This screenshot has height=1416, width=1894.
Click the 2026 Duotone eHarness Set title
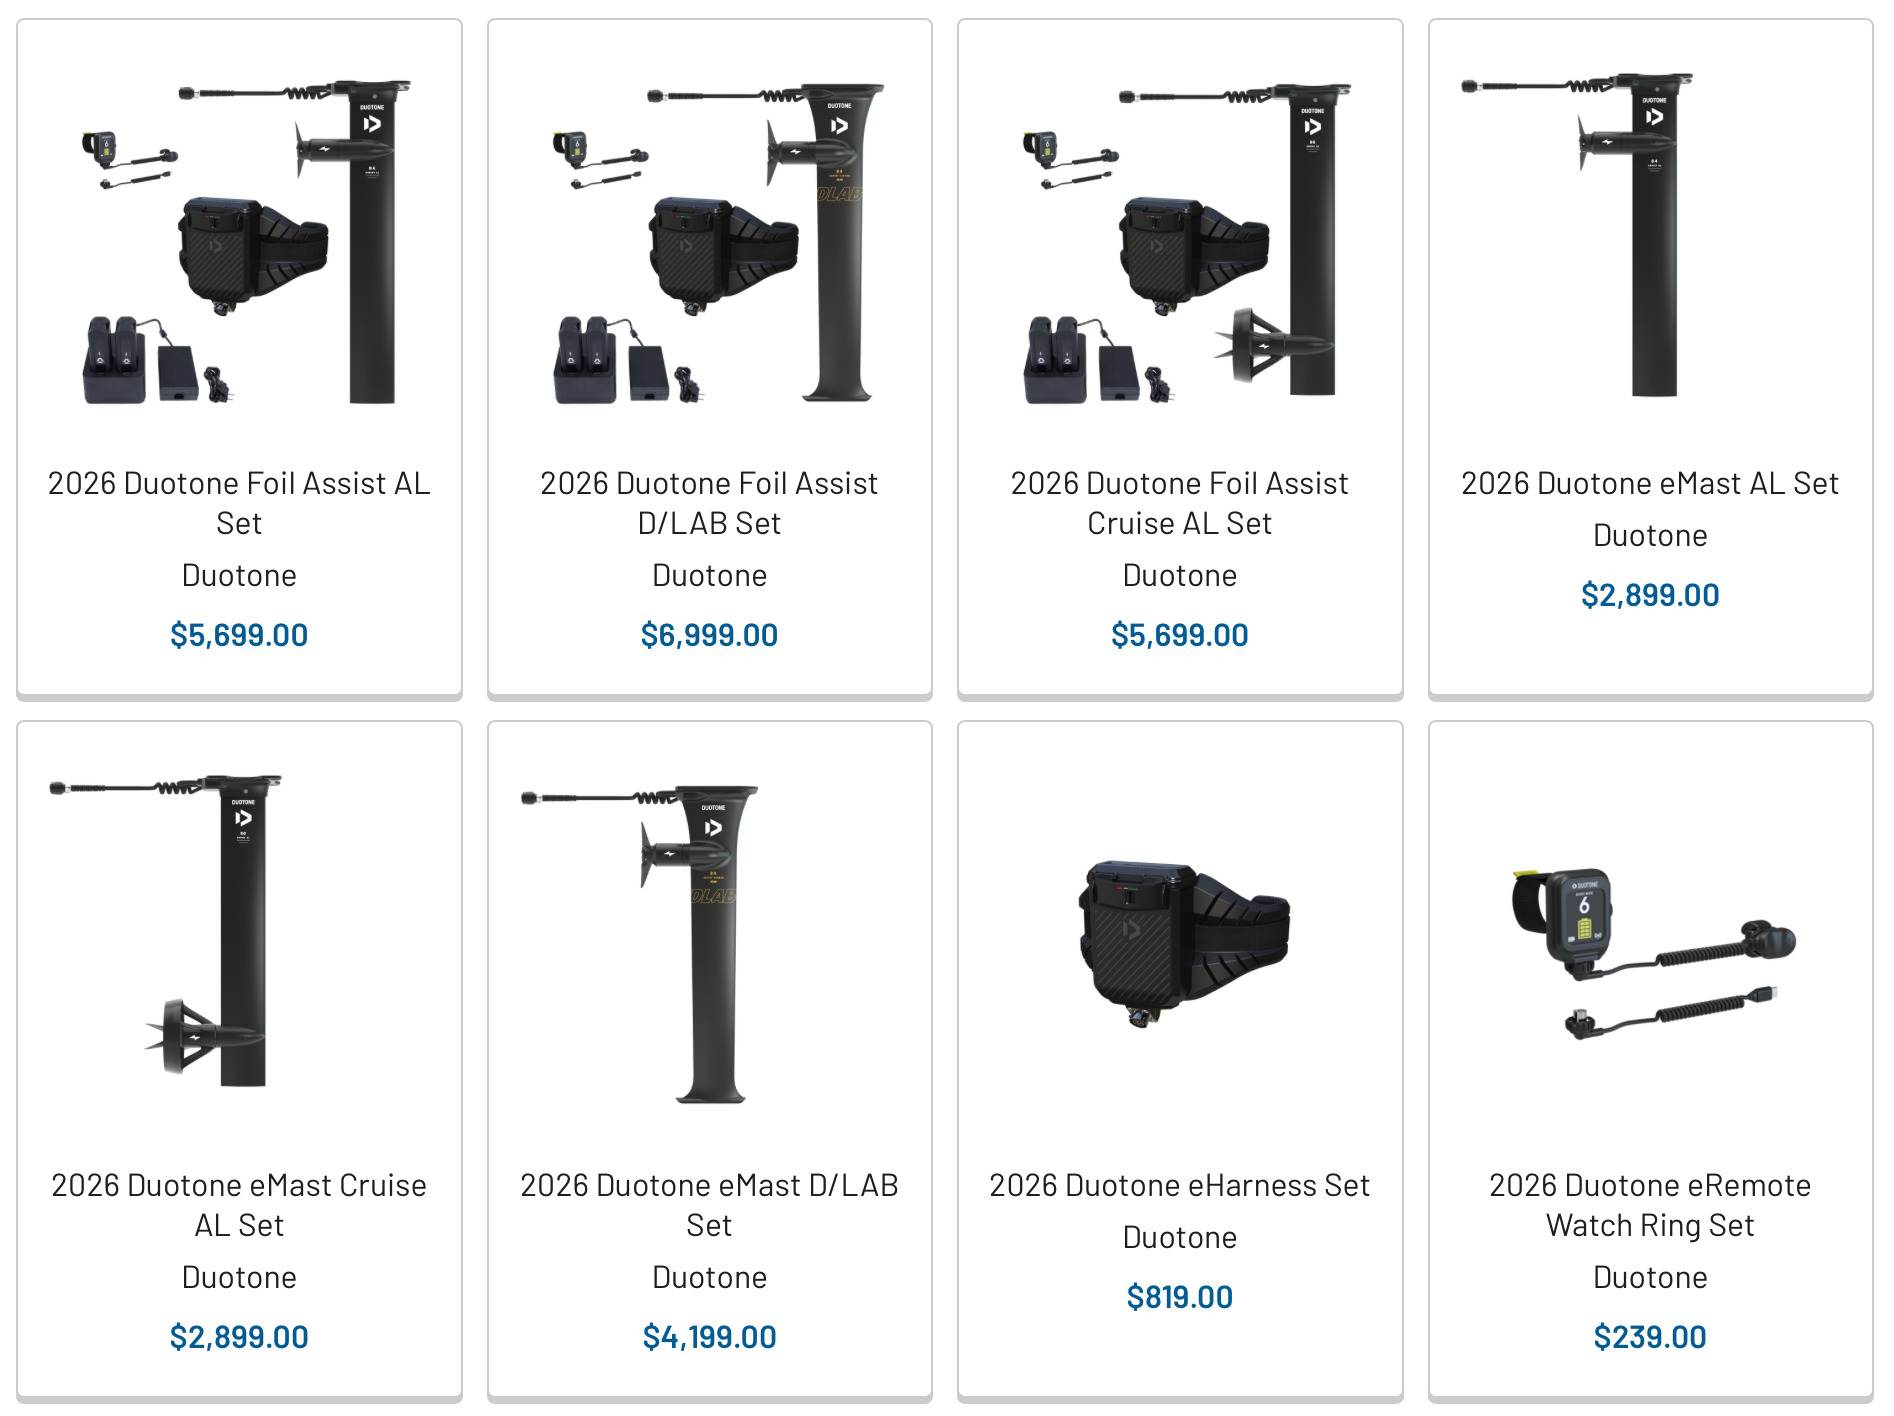(1180, 1185)
